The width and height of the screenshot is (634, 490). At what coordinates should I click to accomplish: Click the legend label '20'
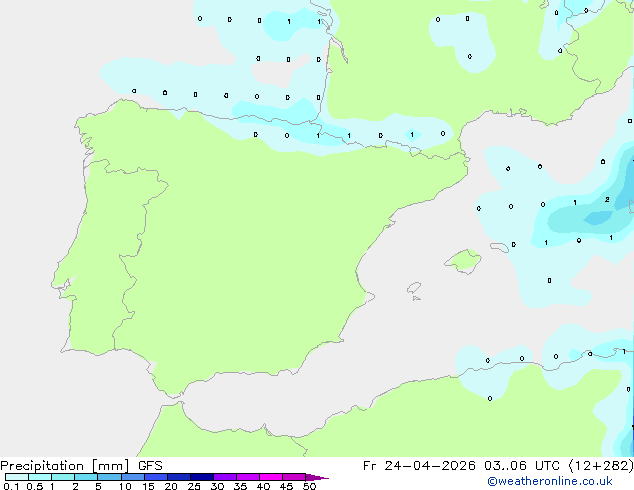(171, 486)
